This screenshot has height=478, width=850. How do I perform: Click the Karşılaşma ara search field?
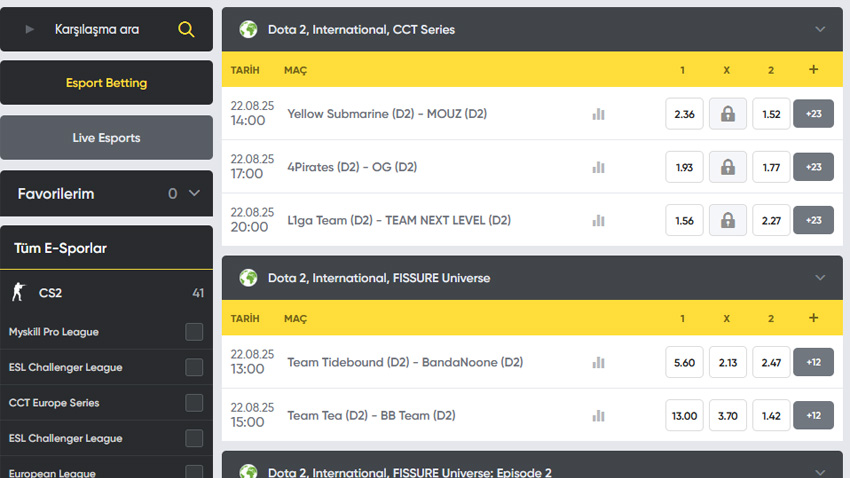[97, 30]
